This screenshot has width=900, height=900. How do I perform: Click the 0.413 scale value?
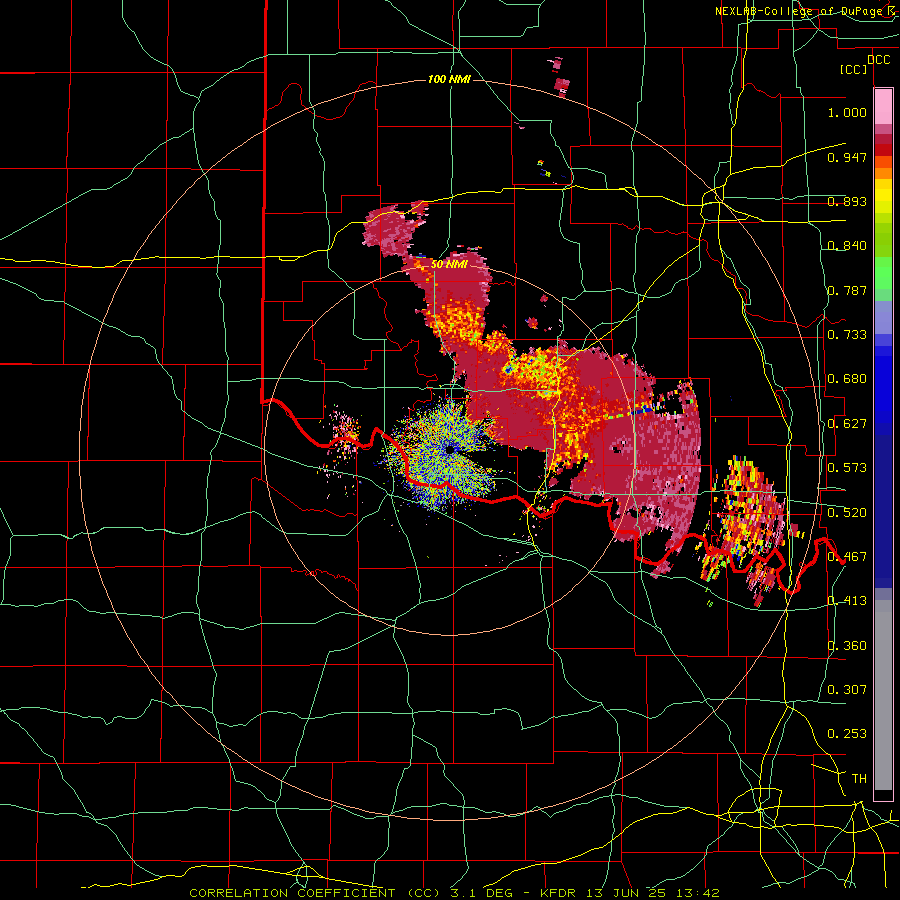tap(847, 600)
